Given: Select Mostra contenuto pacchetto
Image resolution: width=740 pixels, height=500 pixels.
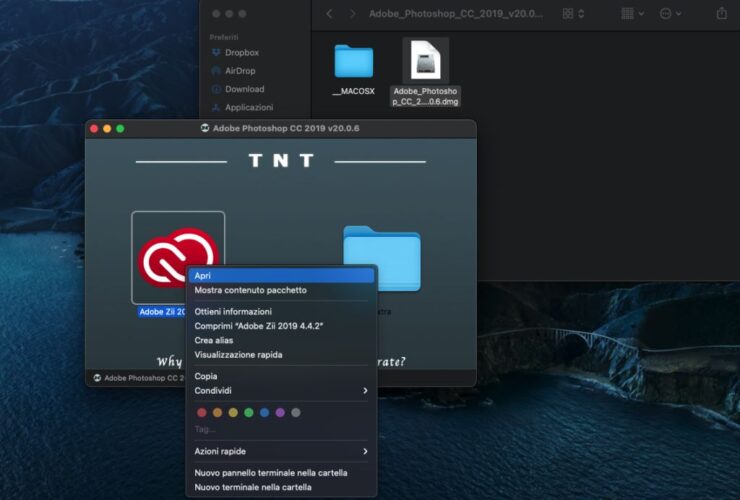Looking at the screenshot, I should (250, 290).
